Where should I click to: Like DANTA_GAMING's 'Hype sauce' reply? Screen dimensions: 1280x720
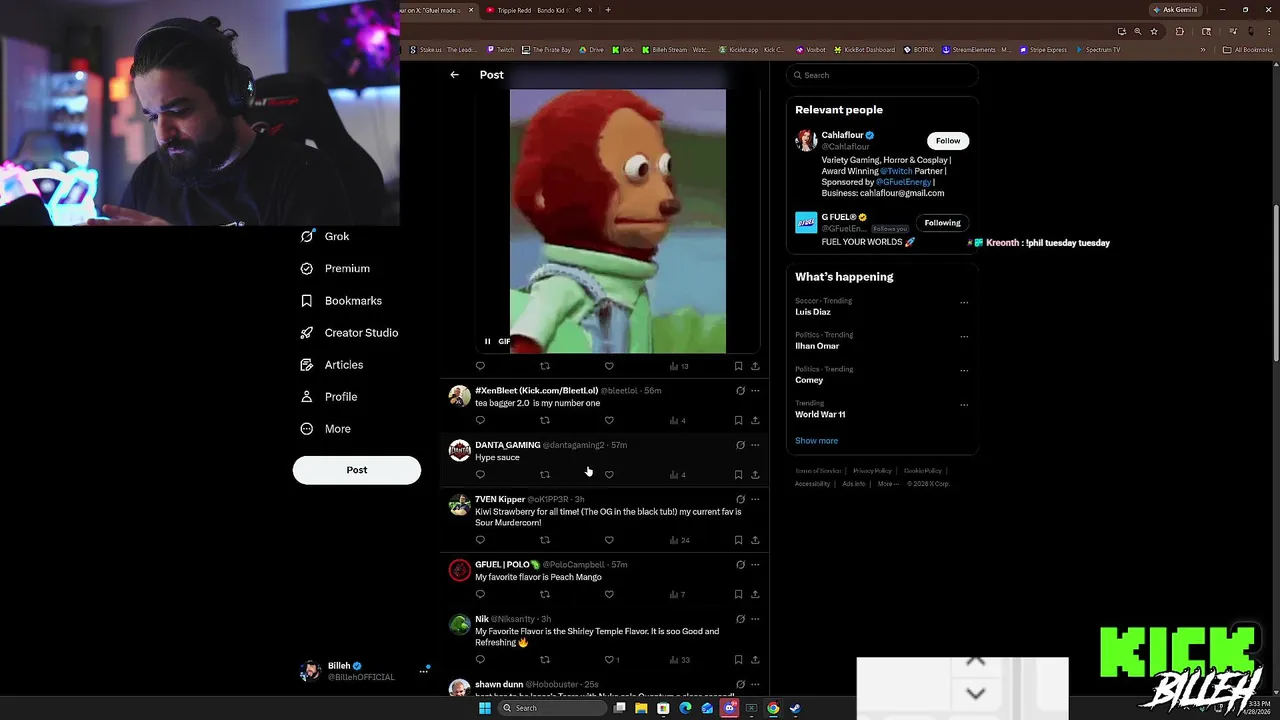[x=609, y=474]
